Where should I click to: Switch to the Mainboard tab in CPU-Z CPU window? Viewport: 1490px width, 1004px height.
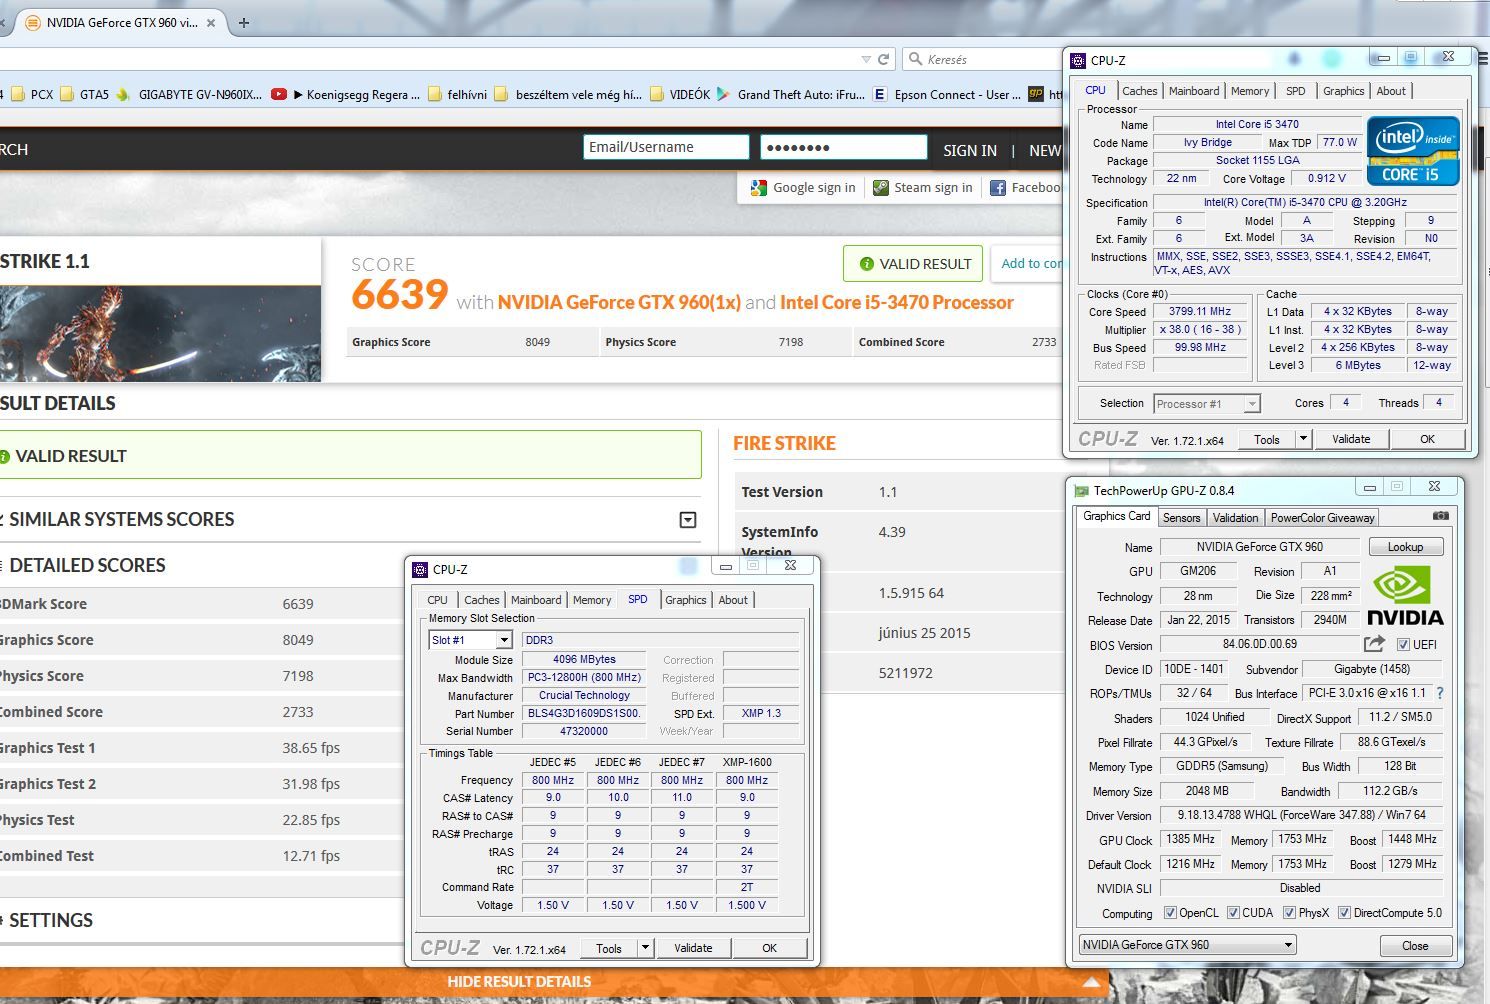pyautogui.click(x=1194, y=91)
